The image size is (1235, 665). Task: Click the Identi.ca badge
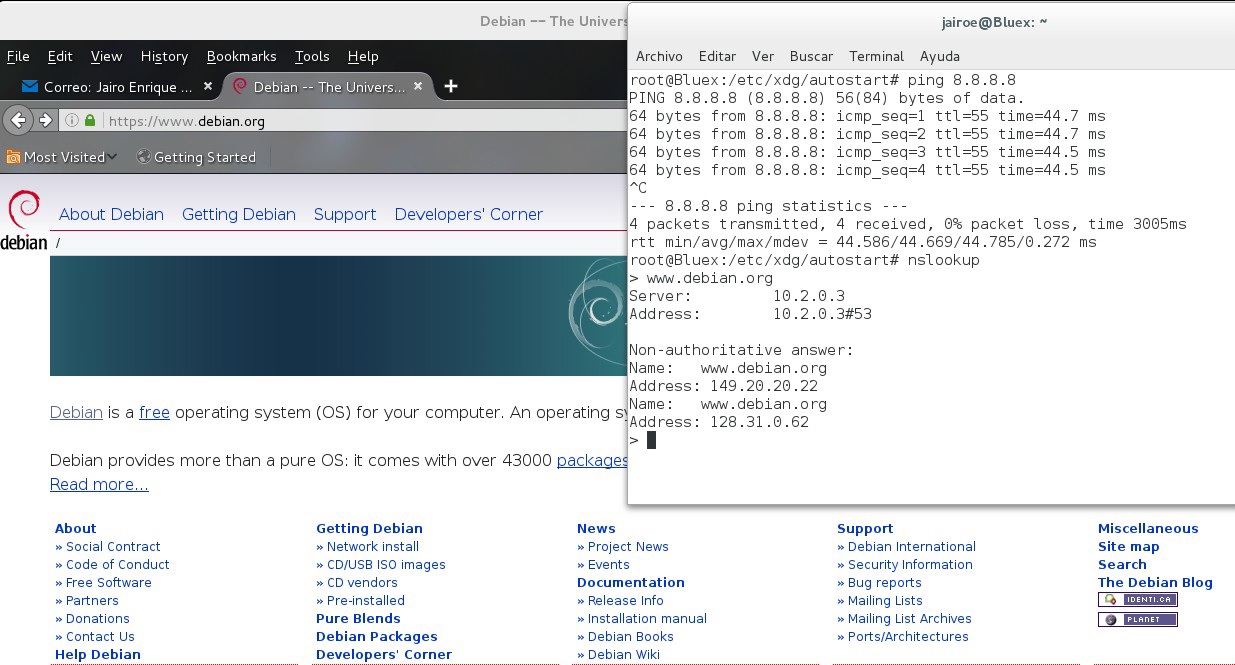(1137, 600)
